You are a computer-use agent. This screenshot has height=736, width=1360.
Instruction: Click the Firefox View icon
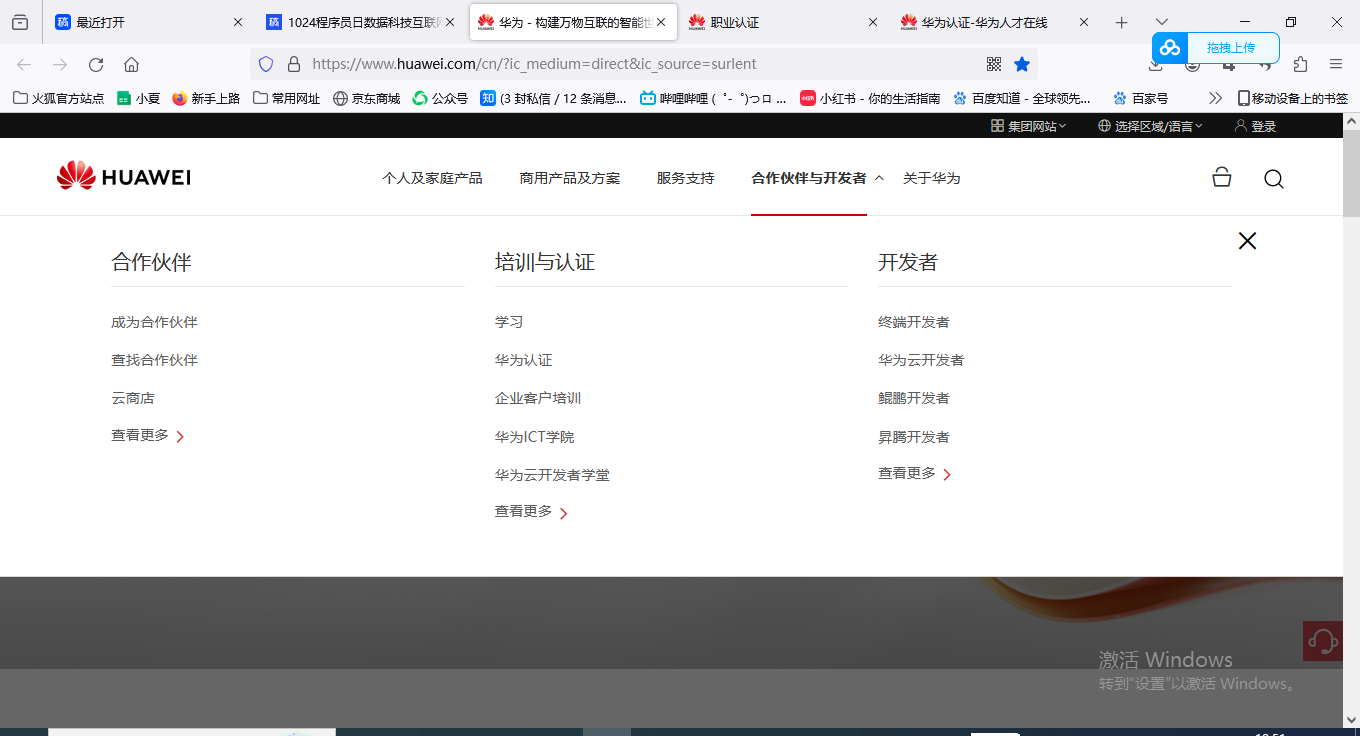[20, 22]
